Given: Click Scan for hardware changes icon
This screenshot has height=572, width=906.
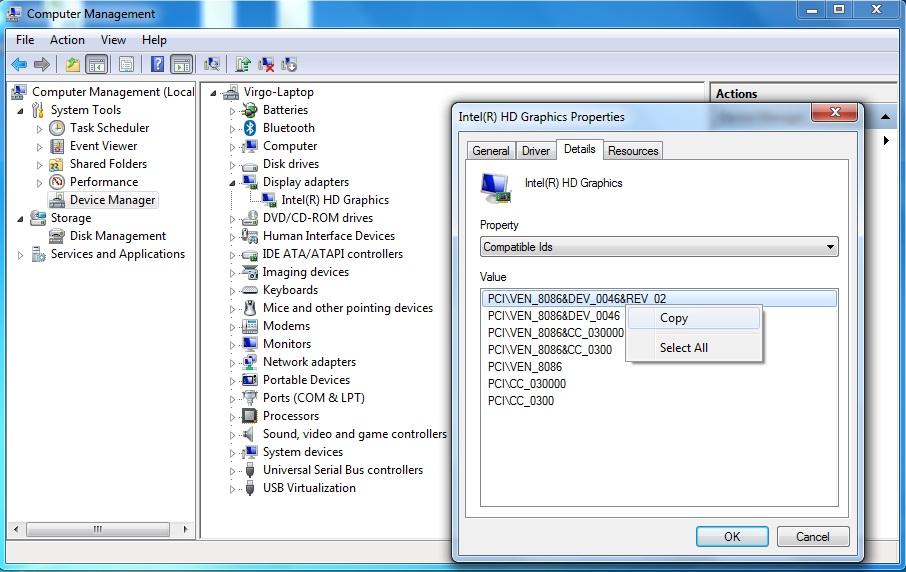Looking at the screenshot, I should coord(212,64).
